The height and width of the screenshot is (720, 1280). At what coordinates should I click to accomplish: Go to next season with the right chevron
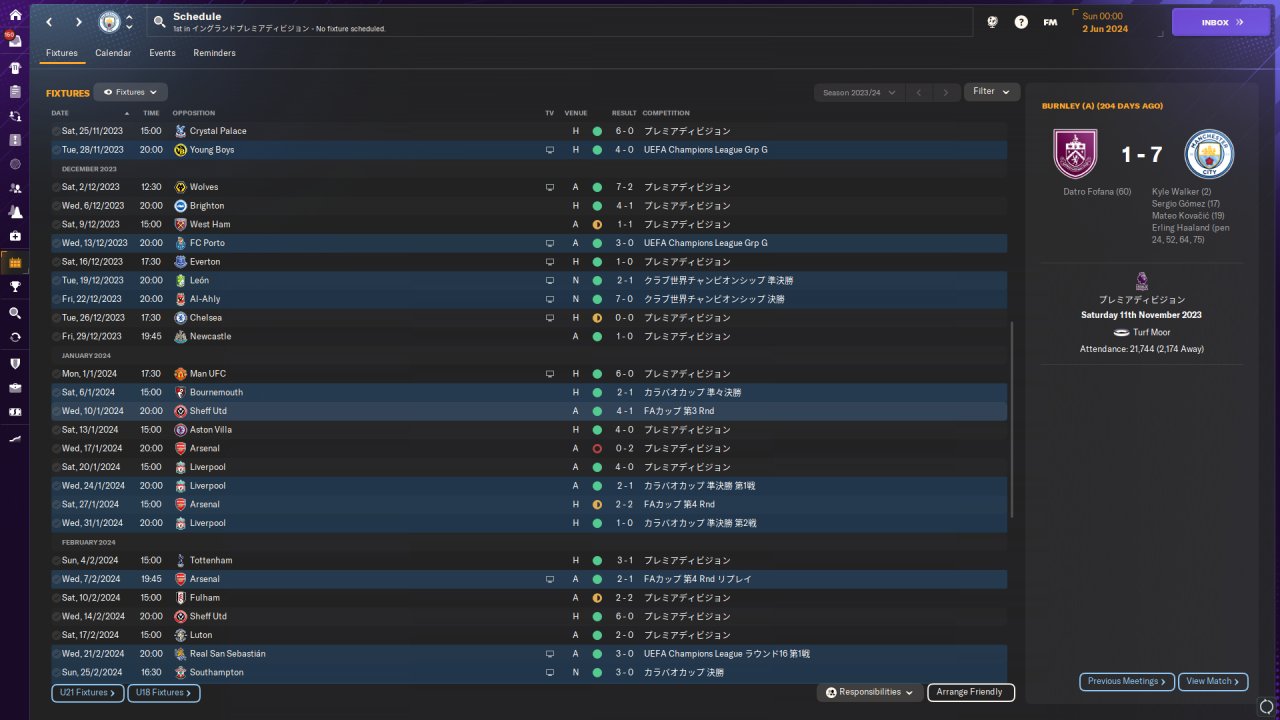pos(946,92)
